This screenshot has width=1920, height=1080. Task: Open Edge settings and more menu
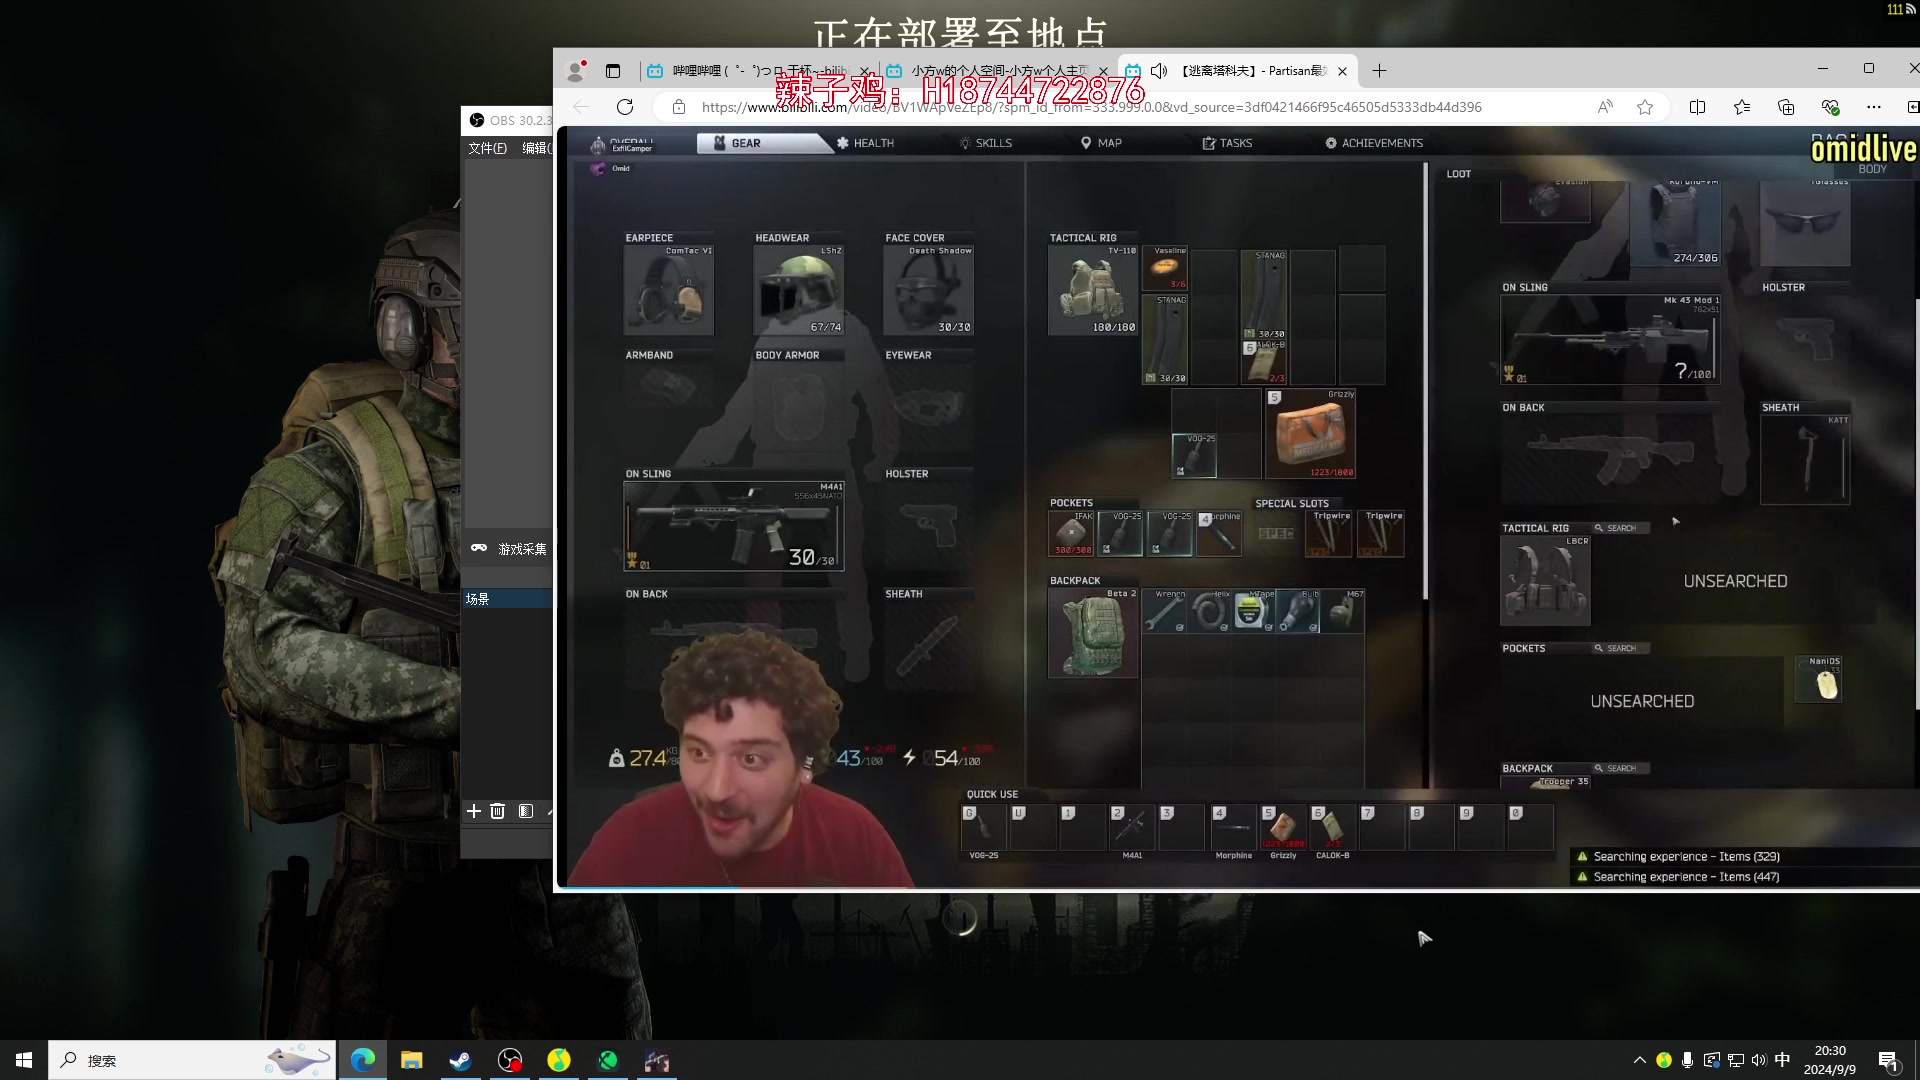click(1874, 107)
